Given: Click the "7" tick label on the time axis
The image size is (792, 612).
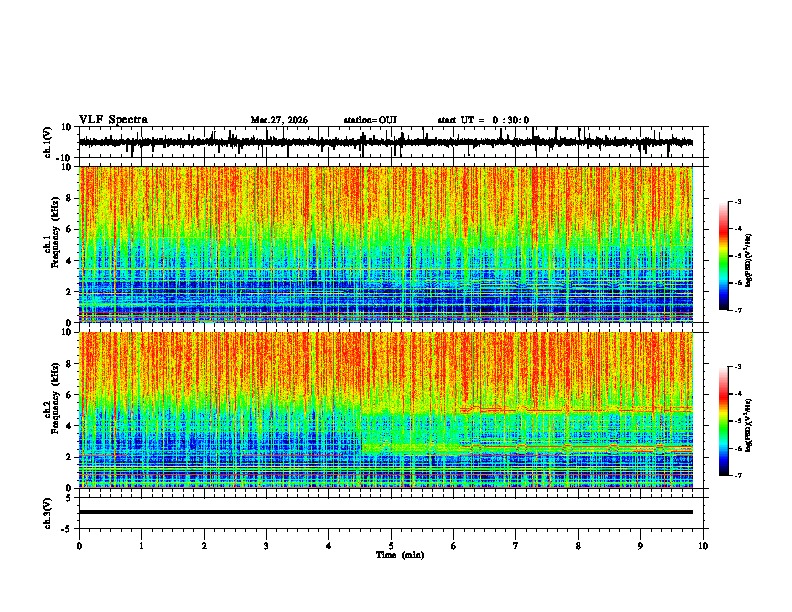Looking at the screenshot, I should point(515,546).
